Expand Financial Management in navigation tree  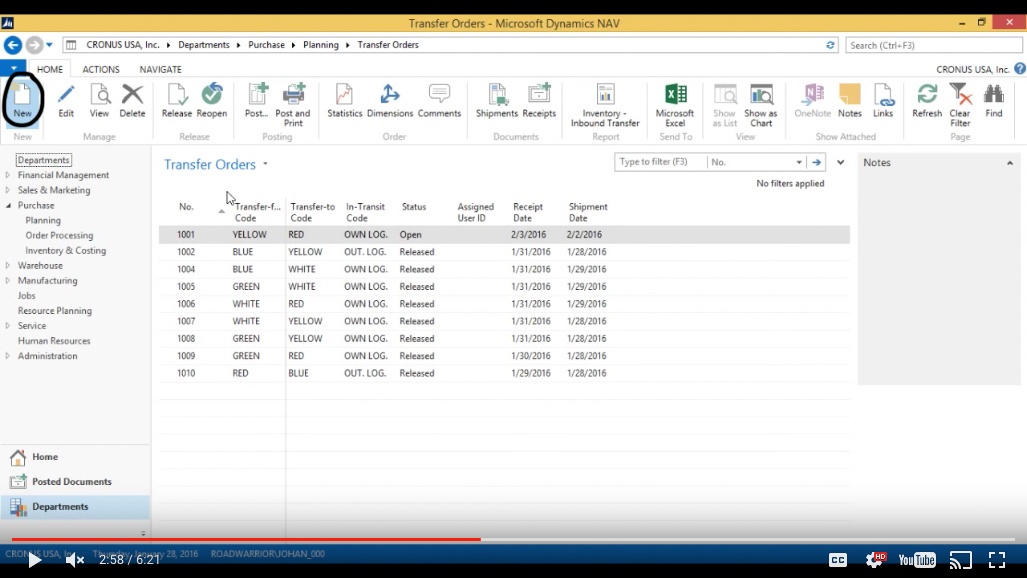click(x=8, y=175)
